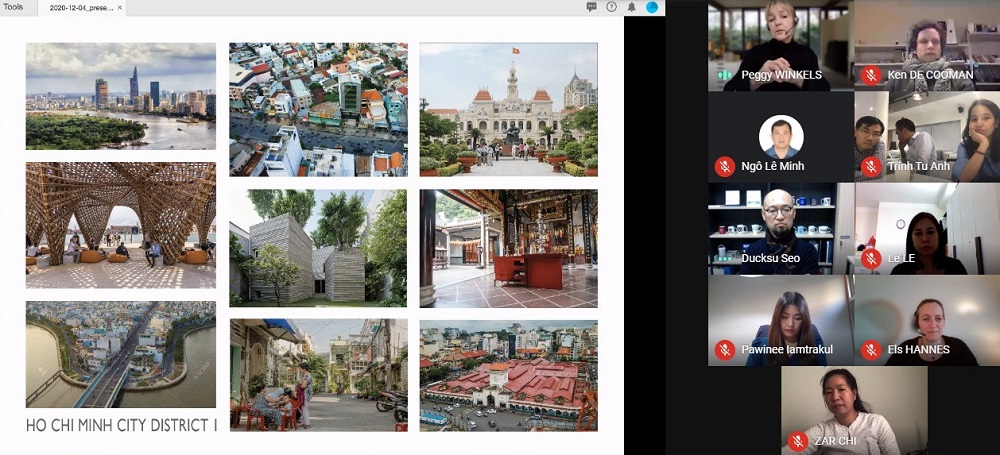Close the 2020-12-04 presentation tab
This screenshot has width=1000, height=455.
[120, 7]
